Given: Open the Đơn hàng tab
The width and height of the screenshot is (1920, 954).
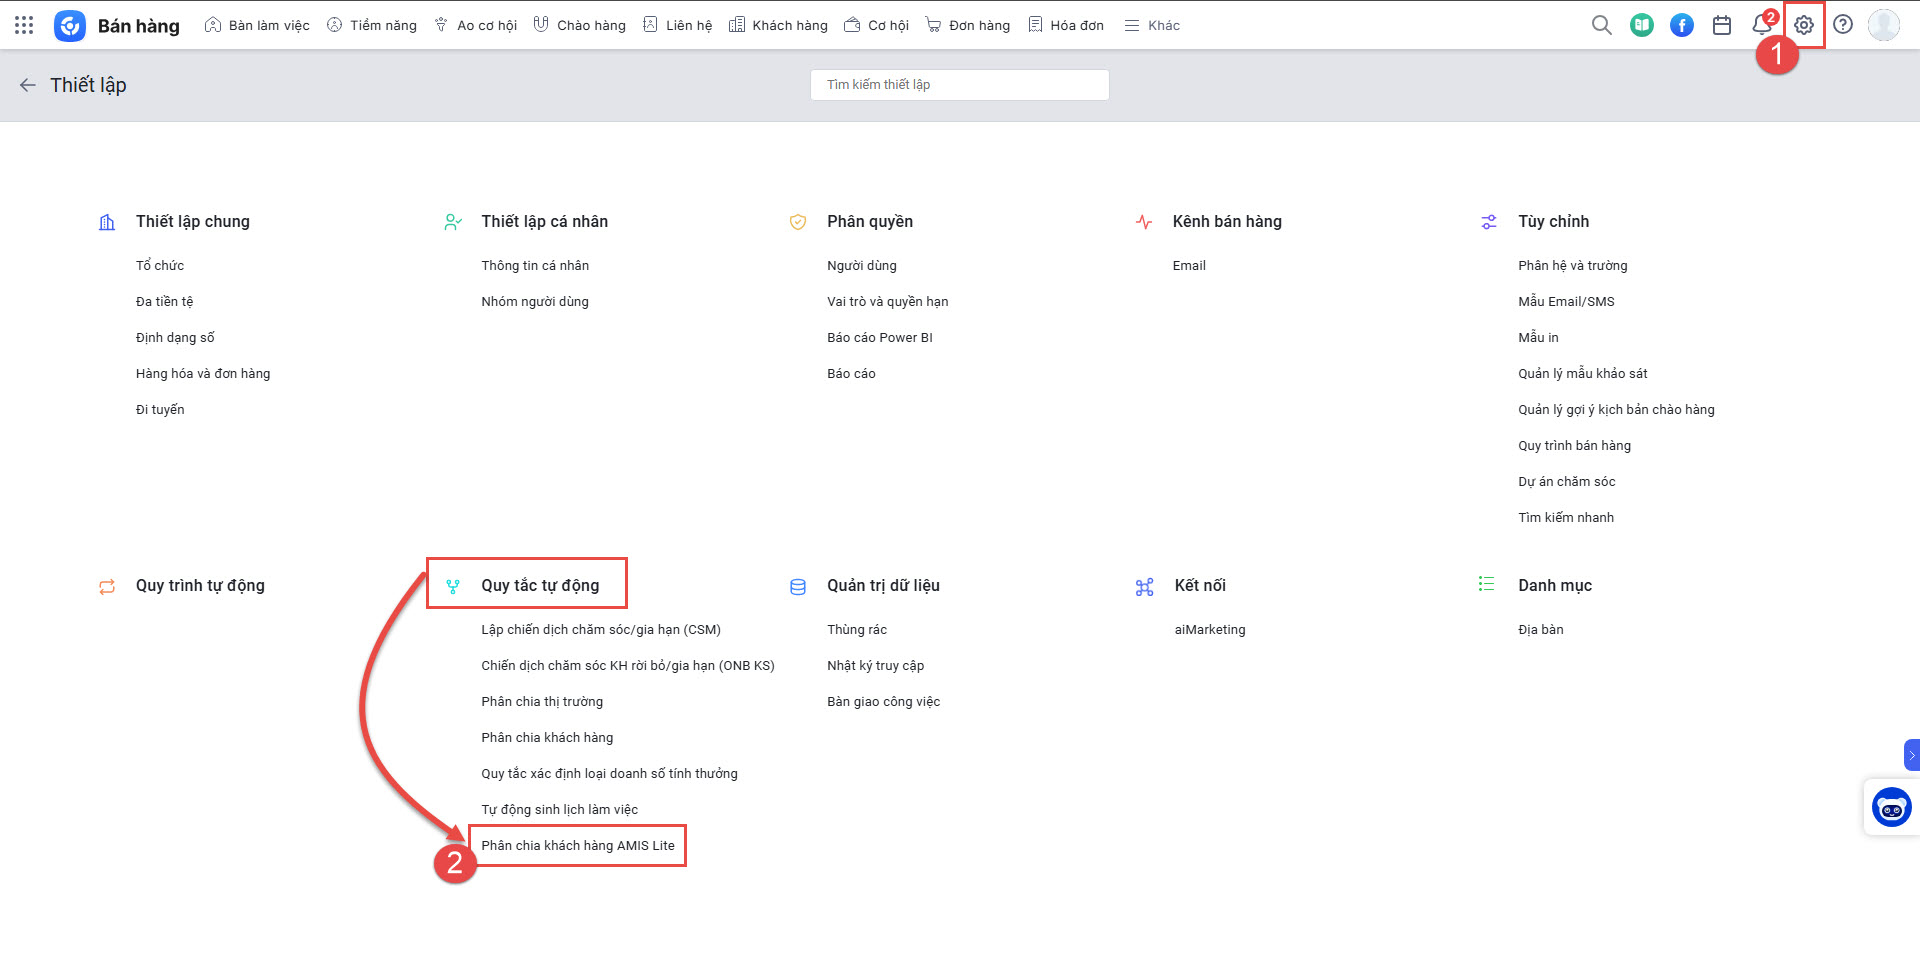Looking at the screenshot, I should [967, 25].
